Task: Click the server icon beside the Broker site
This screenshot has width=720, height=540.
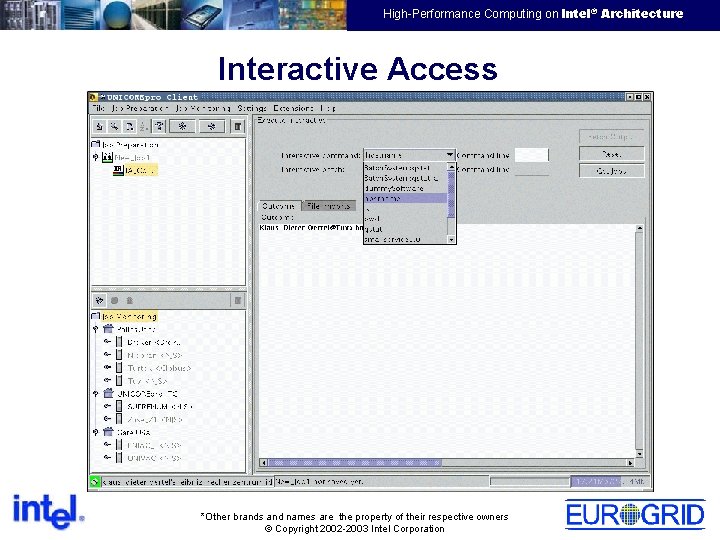Action: 119,342
